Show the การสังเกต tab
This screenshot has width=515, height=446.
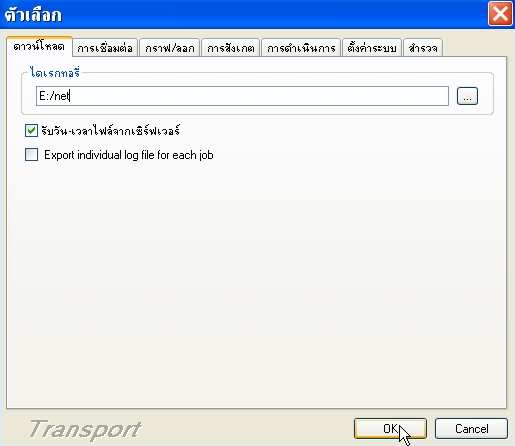(x=231, y=48)
